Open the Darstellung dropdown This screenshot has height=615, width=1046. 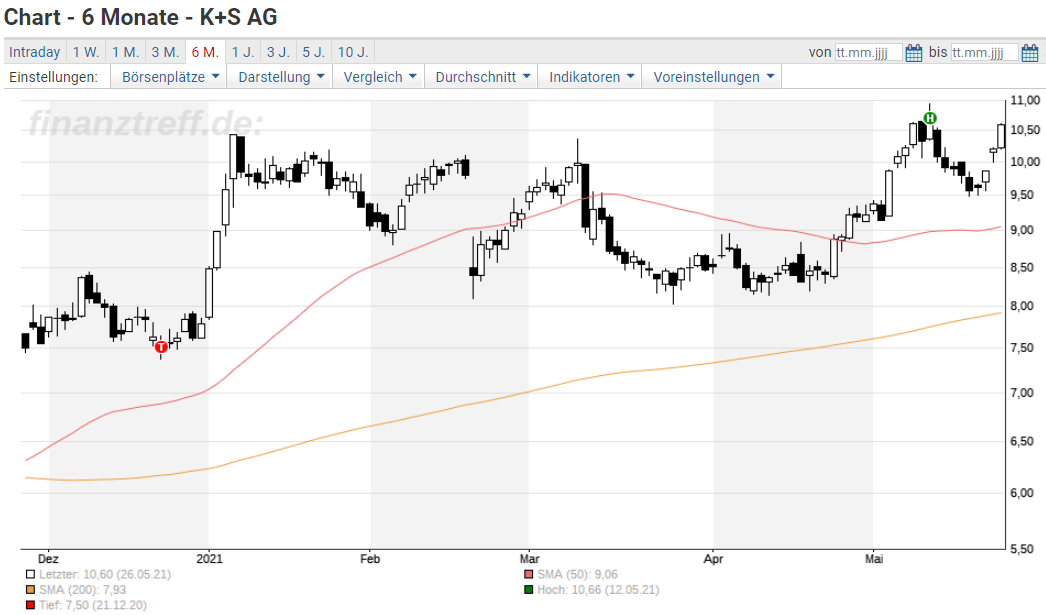[280, 77]
